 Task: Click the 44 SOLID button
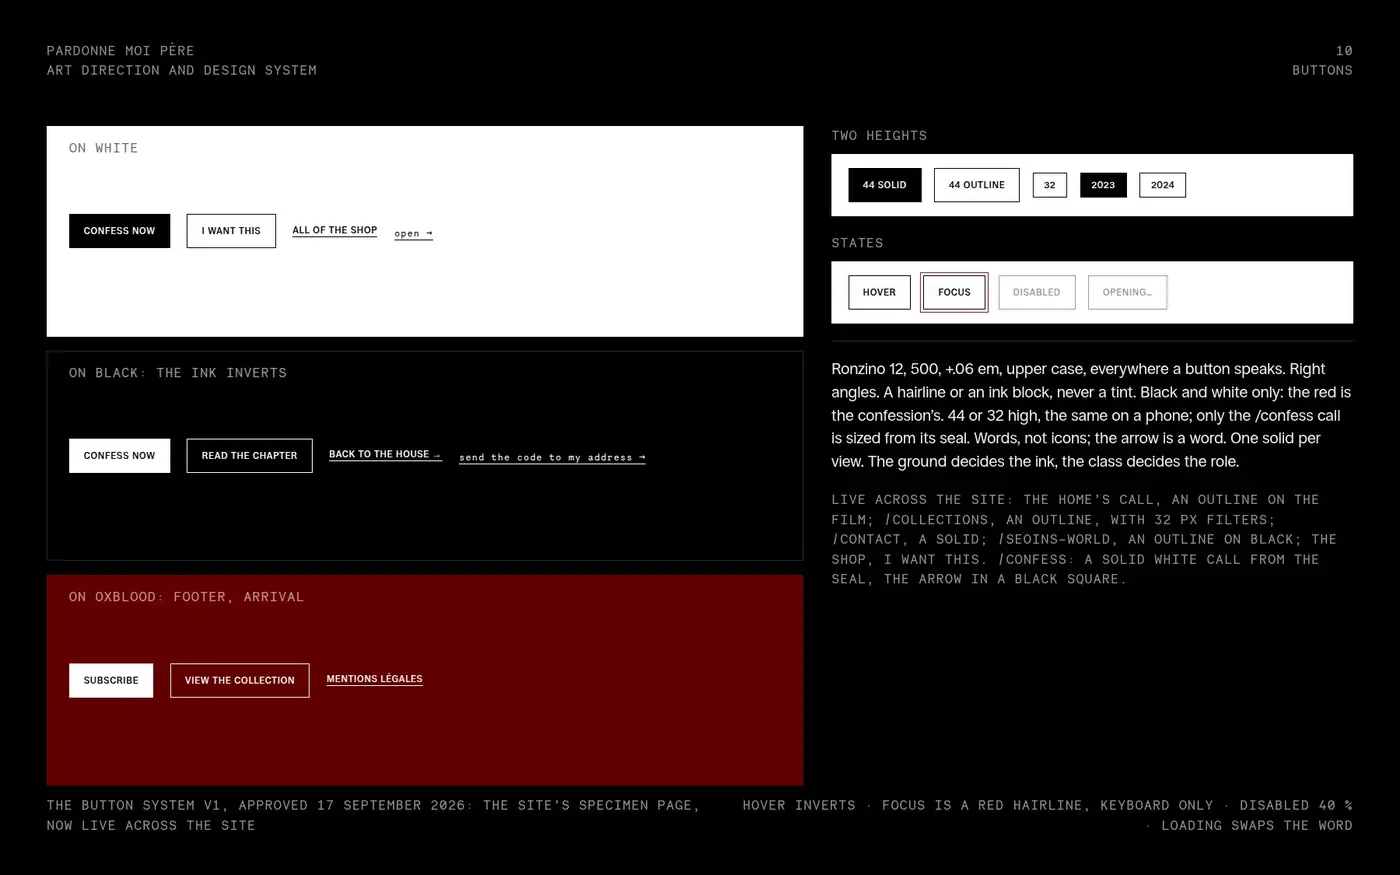point(885,185)
